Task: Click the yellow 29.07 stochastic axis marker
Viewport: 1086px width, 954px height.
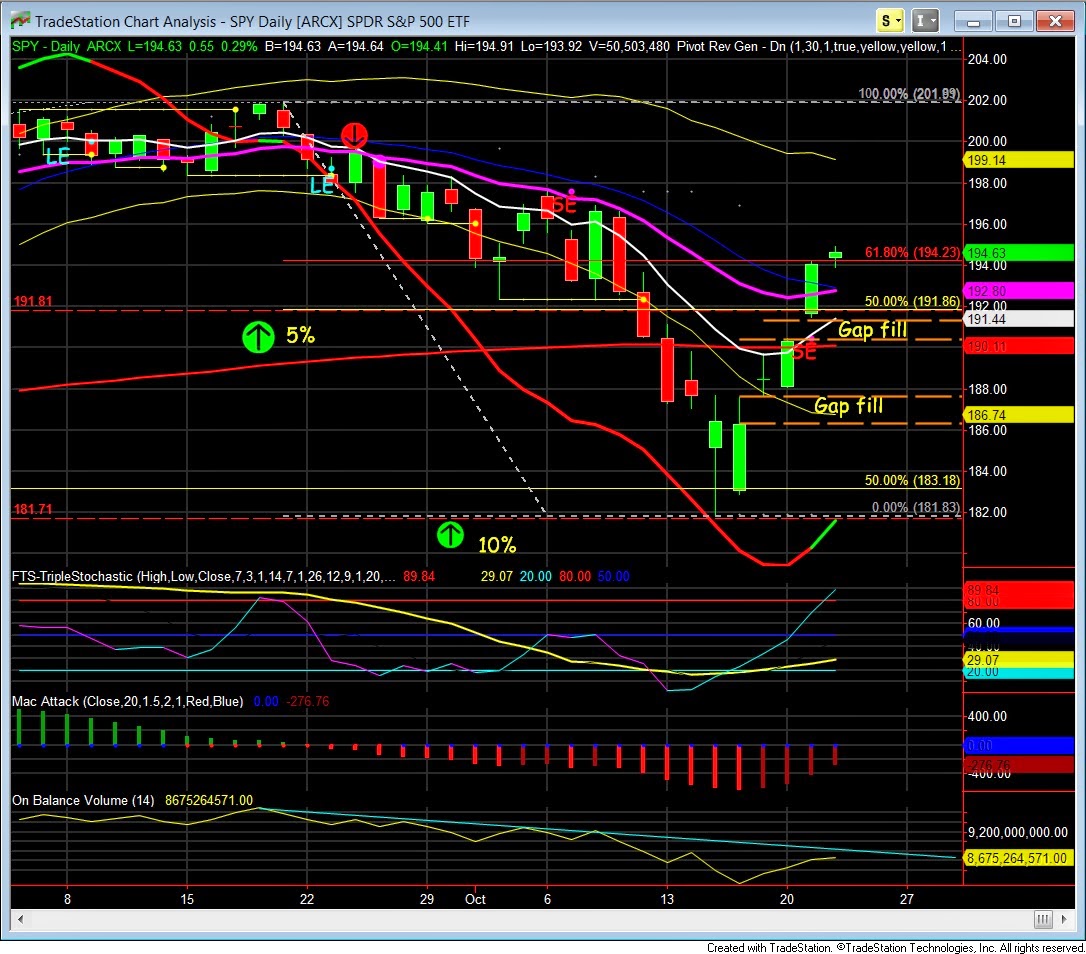Action: click(x=1019, y=660)
